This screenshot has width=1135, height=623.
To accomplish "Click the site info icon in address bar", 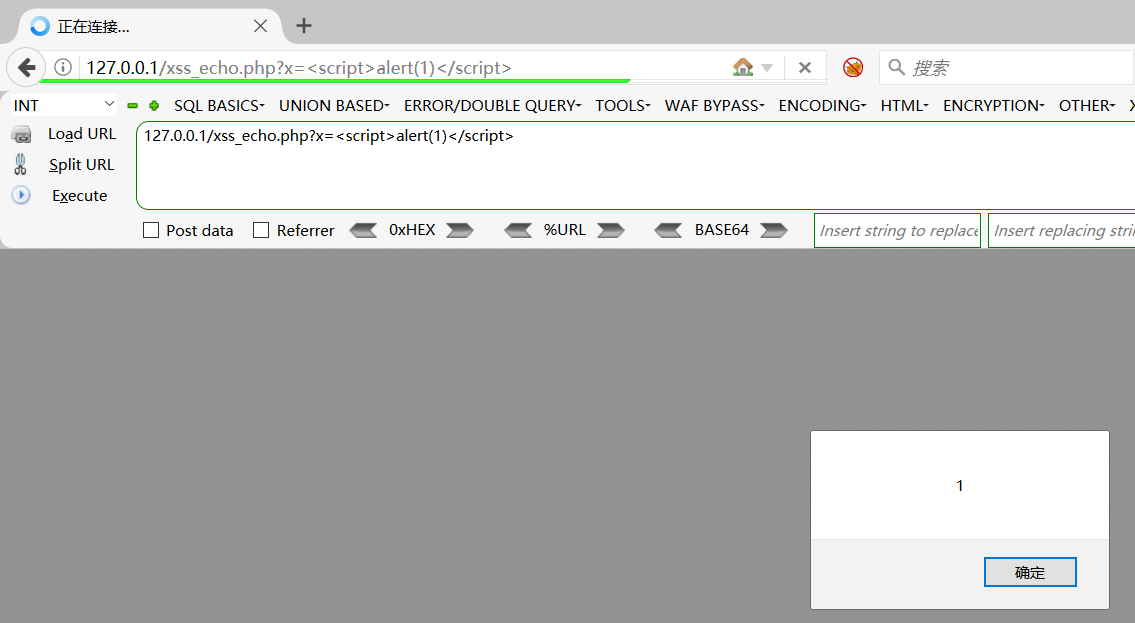I will point(63,67).
